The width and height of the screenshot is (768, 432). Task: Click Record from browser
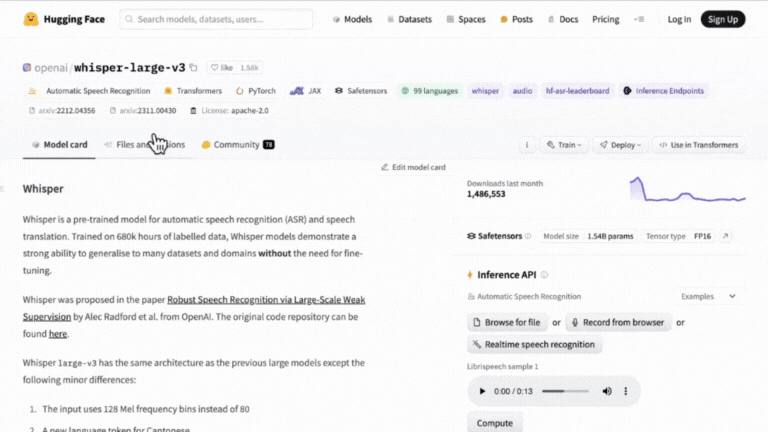click(x=617, y=322)
